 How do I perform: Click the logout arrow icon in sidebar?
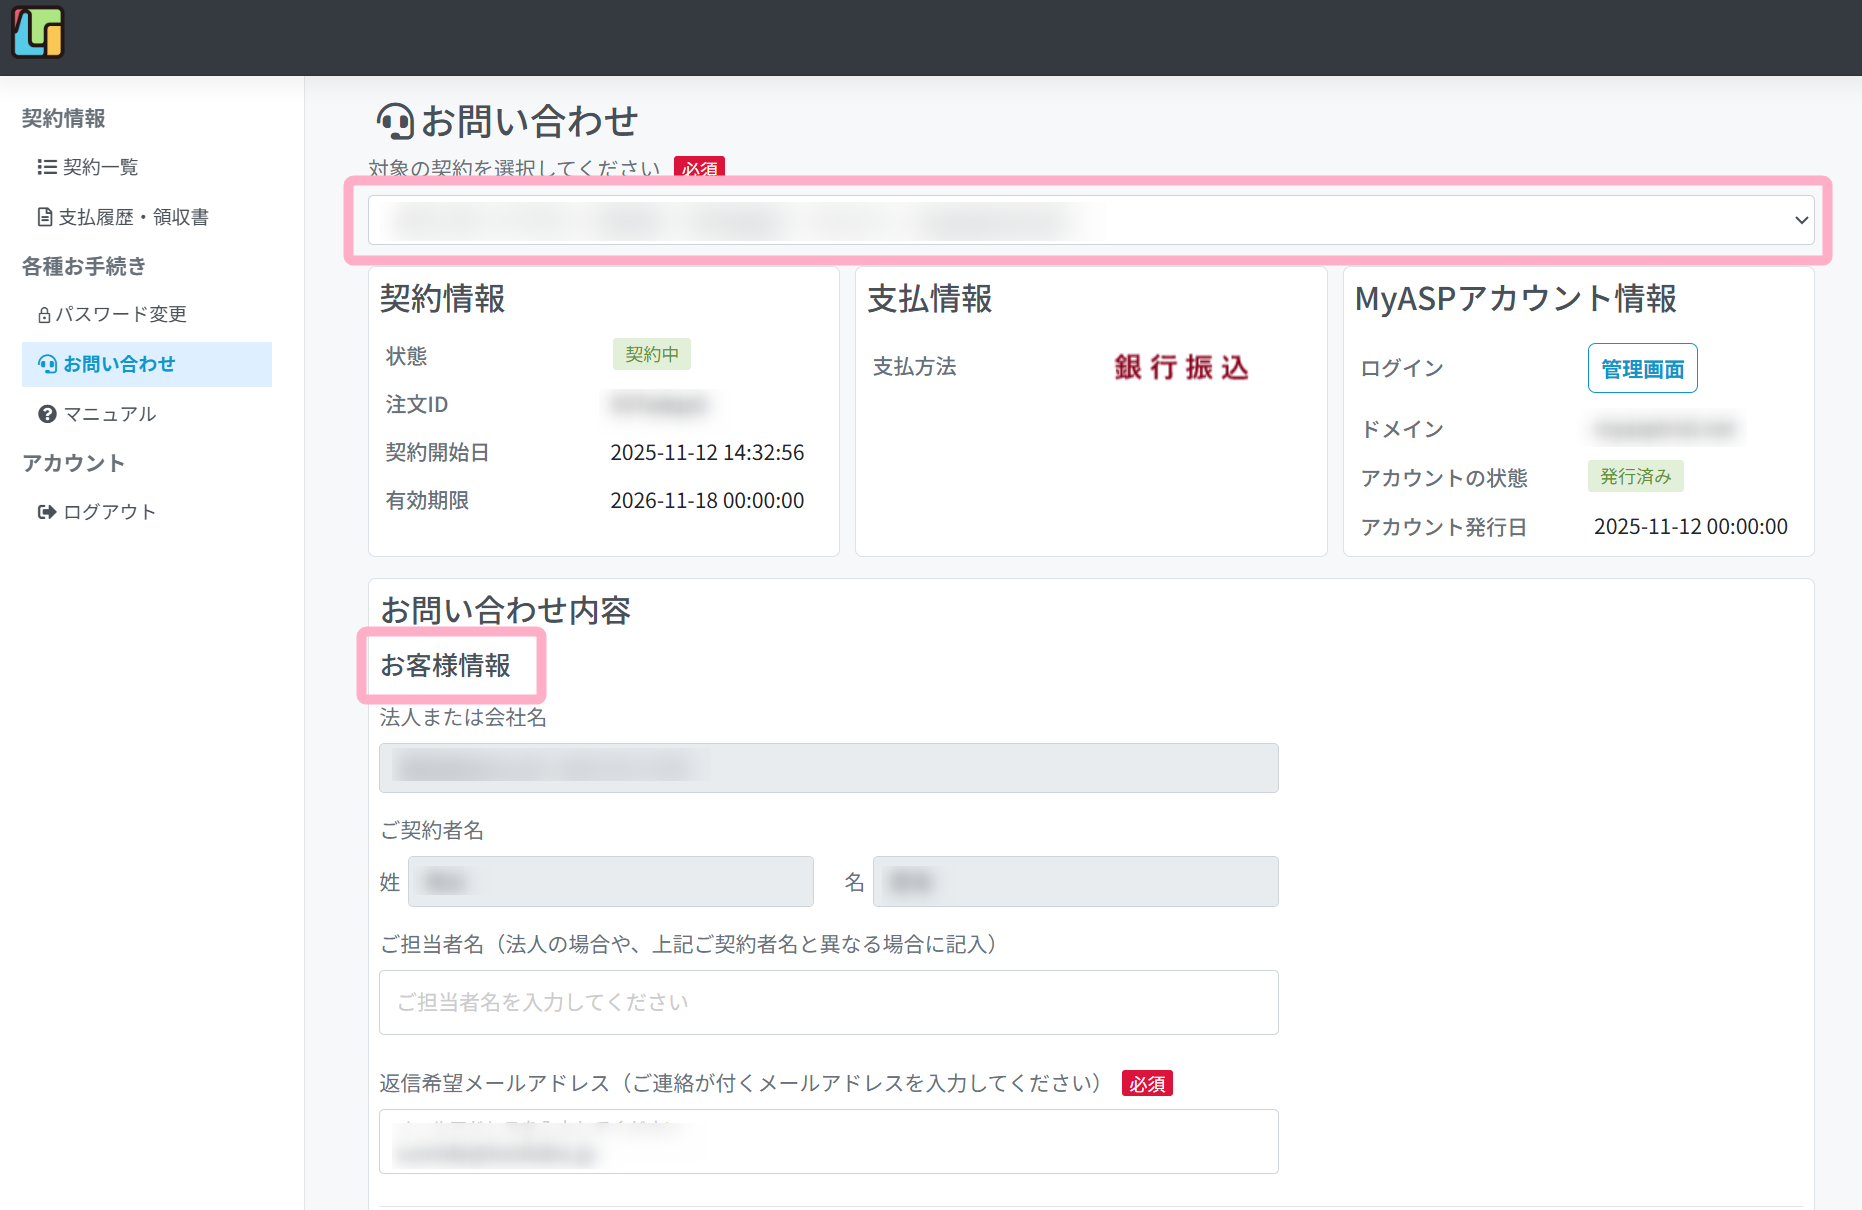(47, 512)
